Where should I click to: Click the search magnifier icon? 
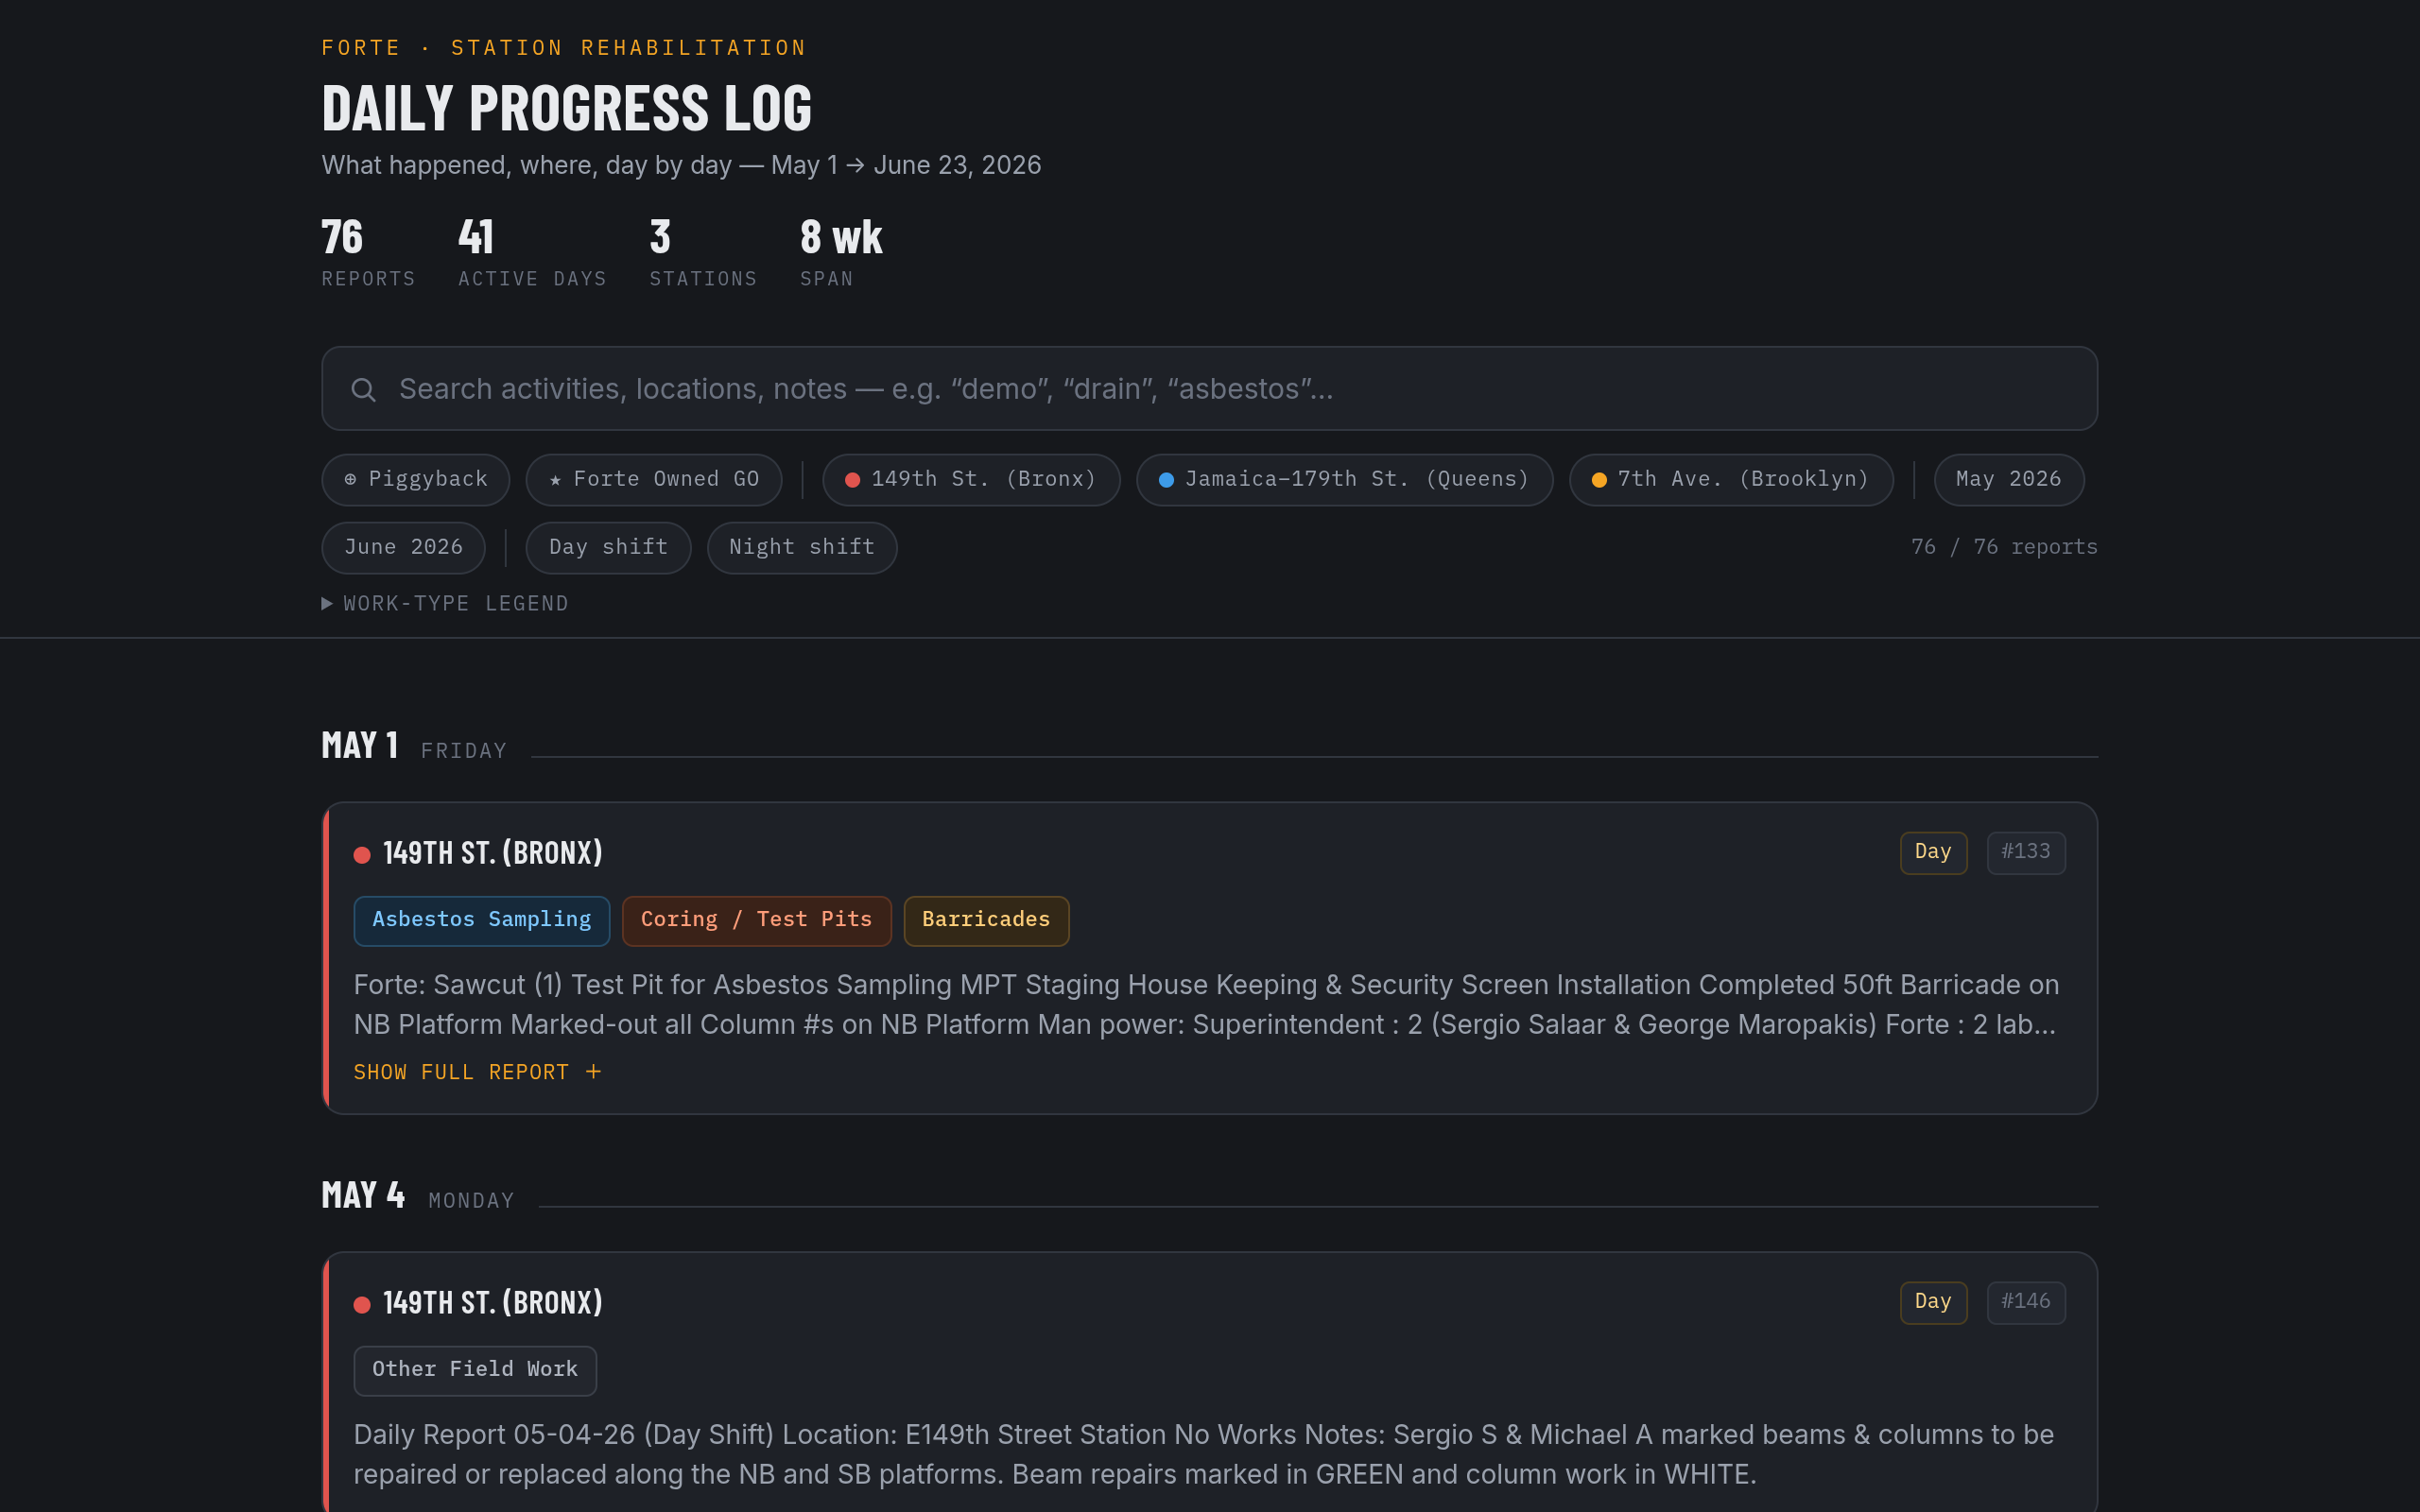pos(363,390)
